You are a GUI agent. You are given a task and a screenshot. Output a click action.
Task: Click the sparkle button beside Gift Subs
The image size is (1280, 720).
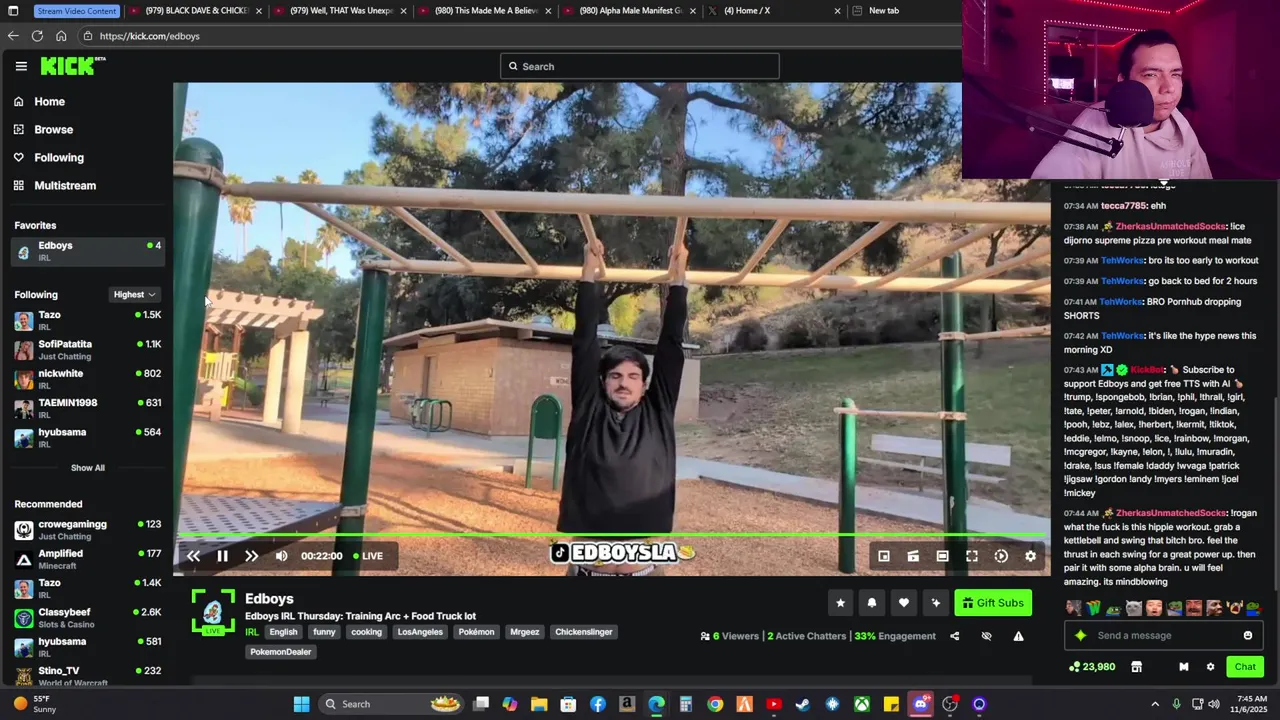(935, 603)
